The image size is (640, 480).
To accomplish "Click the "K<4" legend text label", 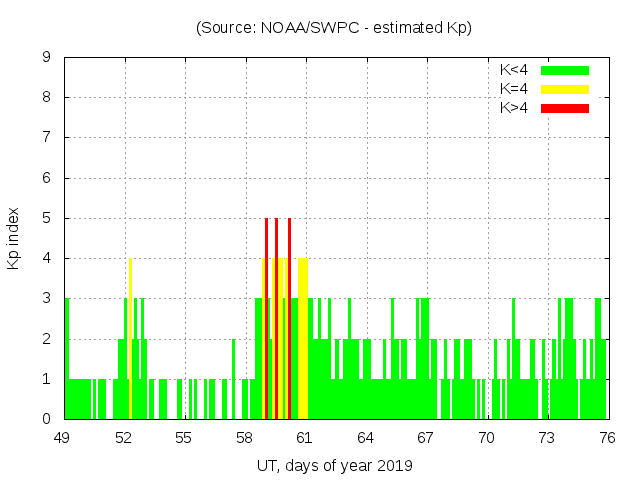I will pyautogui.click(x=513, y=70).
